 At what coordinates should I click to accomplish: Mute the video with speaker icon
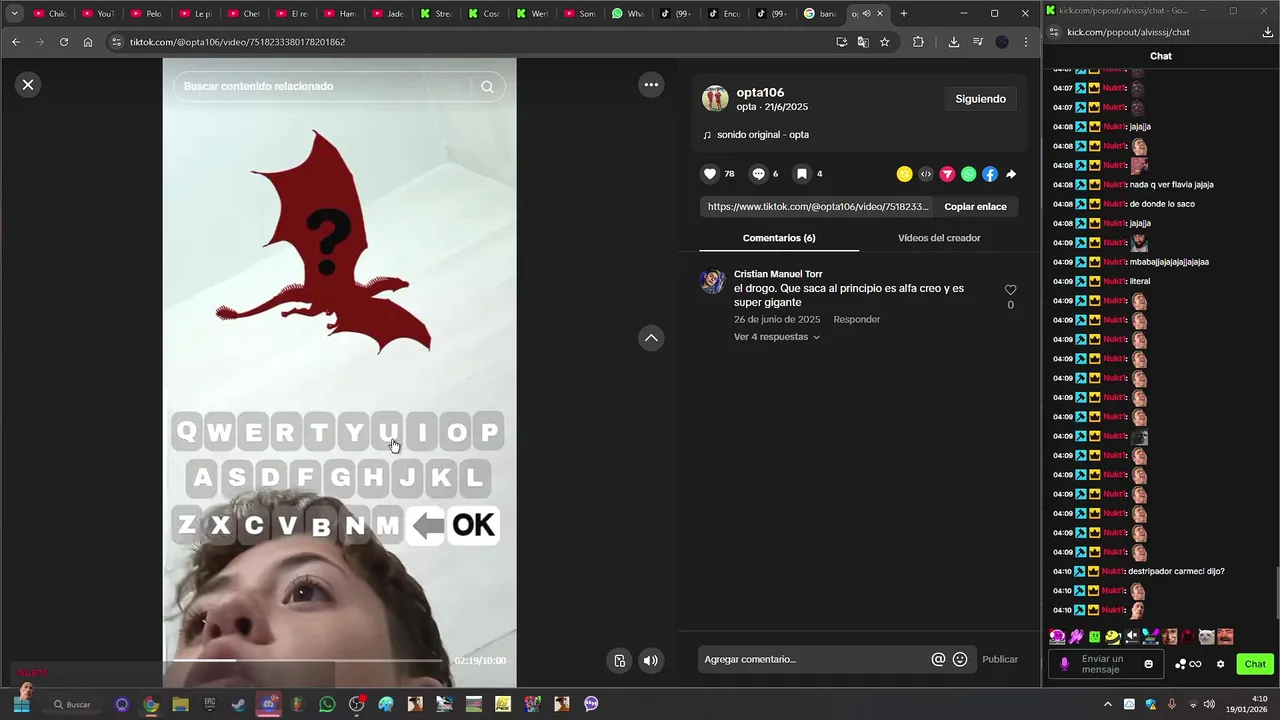tap(651, 660)
